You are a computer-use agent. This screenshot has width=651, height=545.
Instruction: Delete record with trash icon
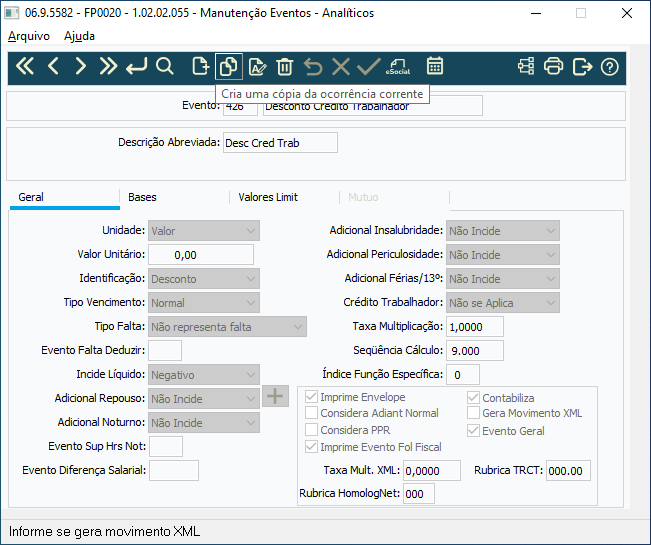click(x=285, y=66)
